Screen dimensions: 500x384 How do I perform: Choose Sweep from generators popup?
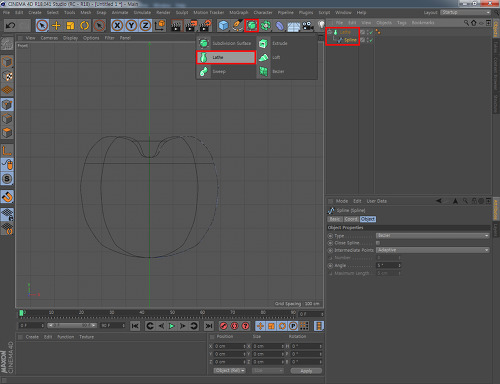click(x=226, y=71)
